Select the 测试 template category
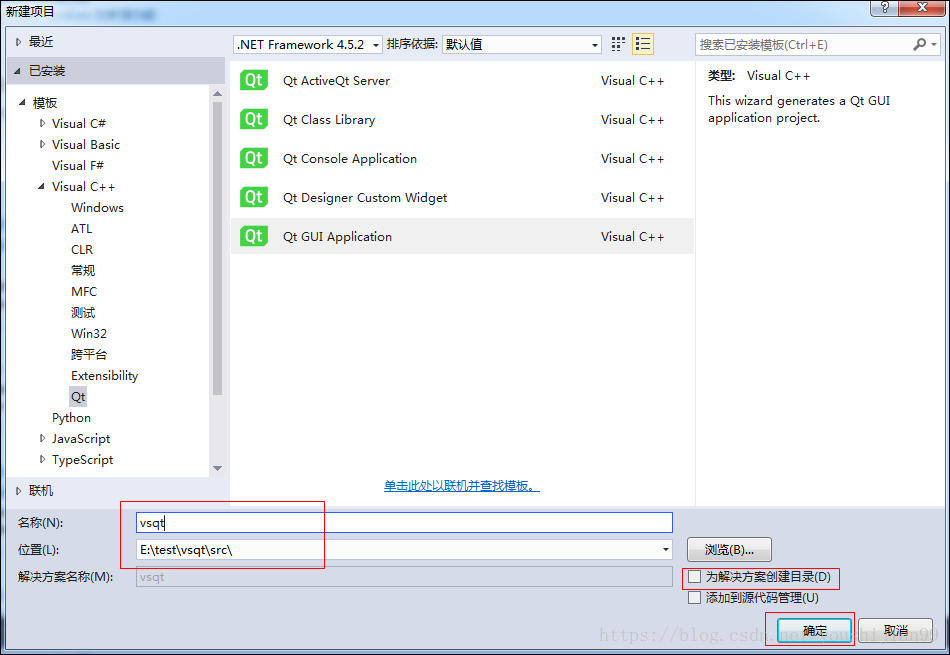 [83, 313]
